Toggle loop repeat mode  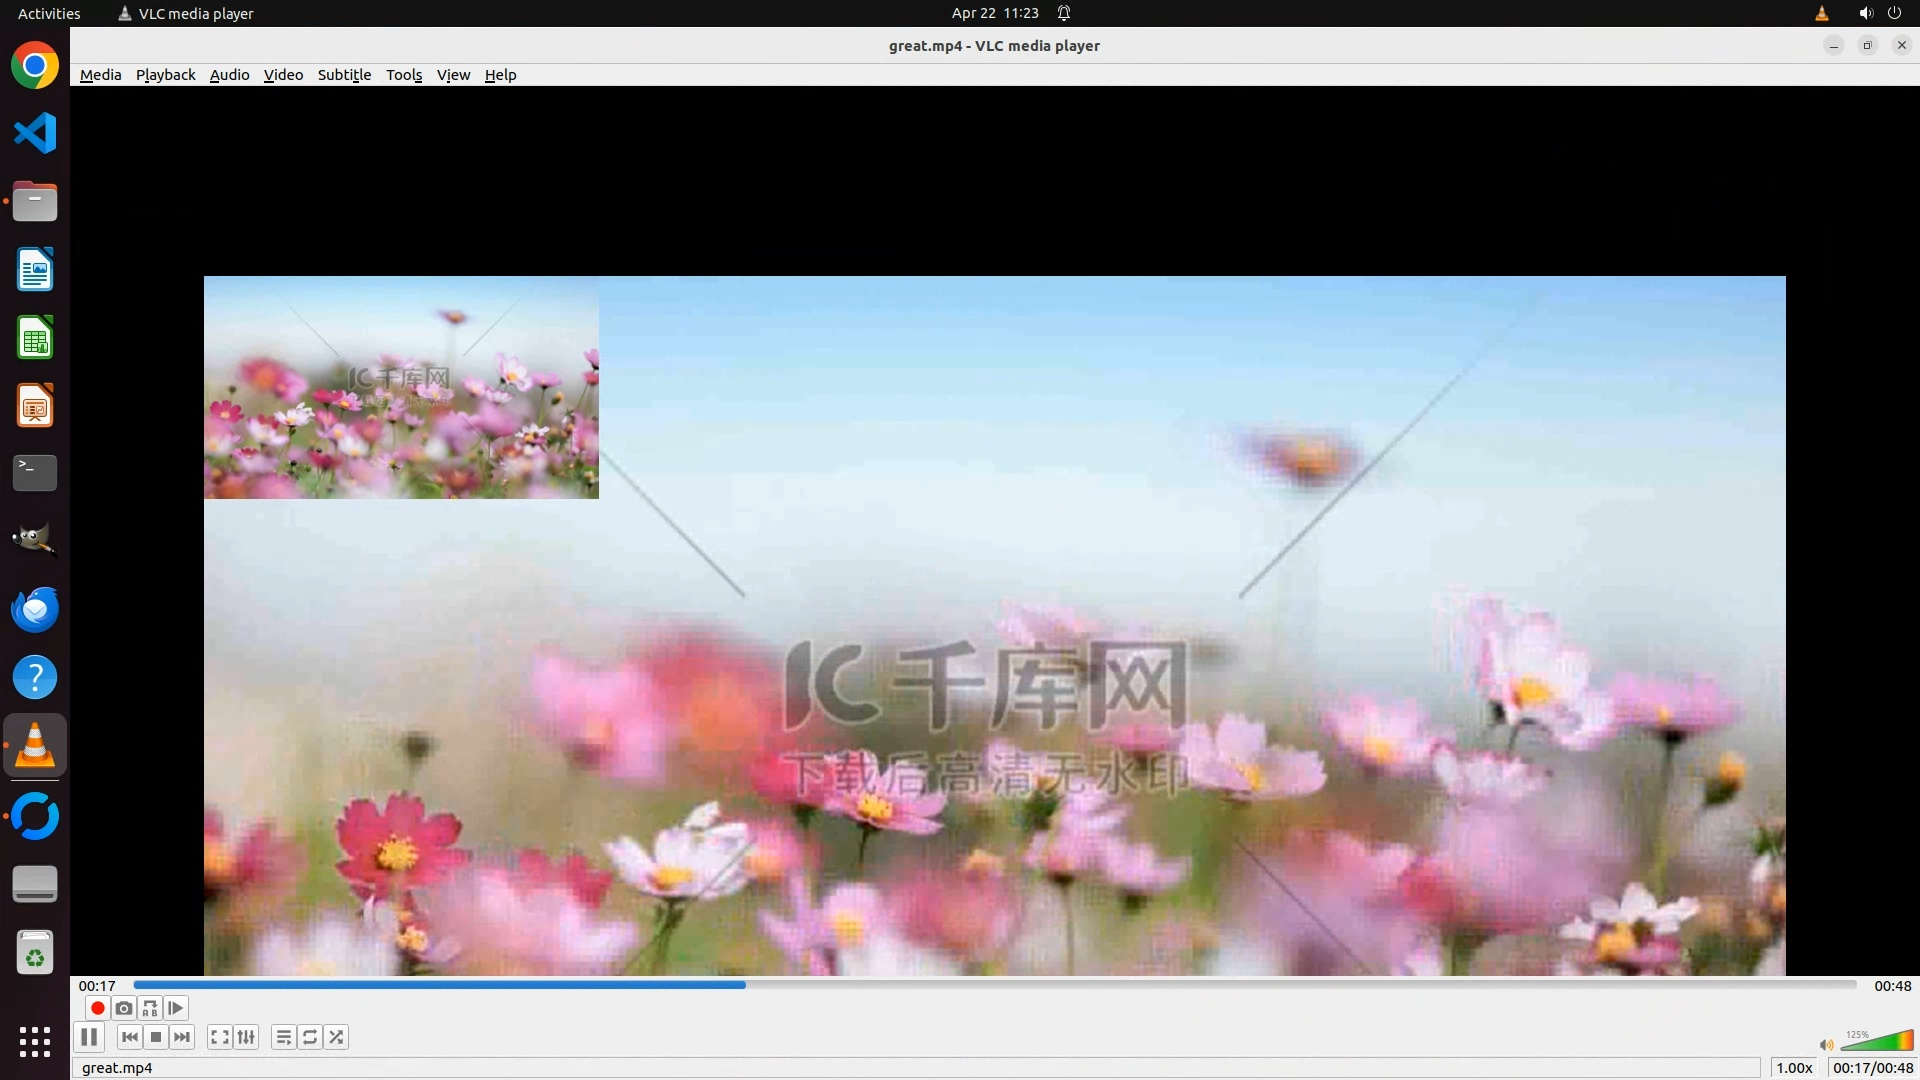click(310, 1037)
